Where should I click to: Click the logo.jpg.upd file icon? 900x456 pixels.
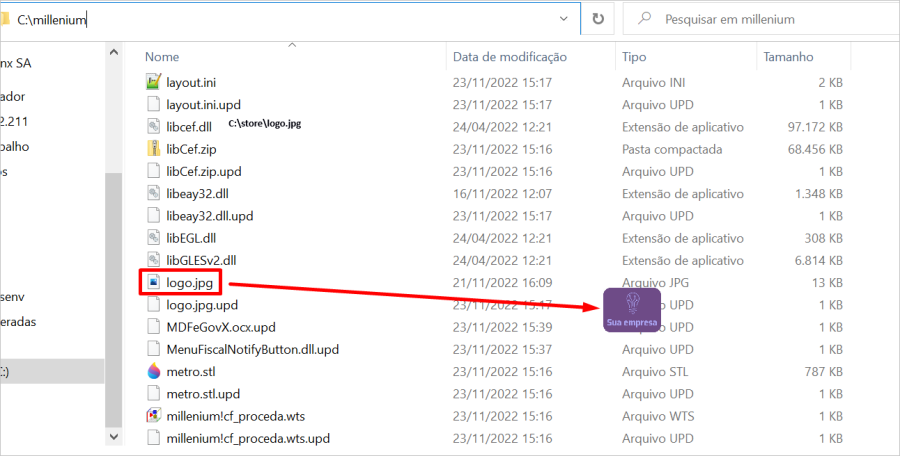153,304
